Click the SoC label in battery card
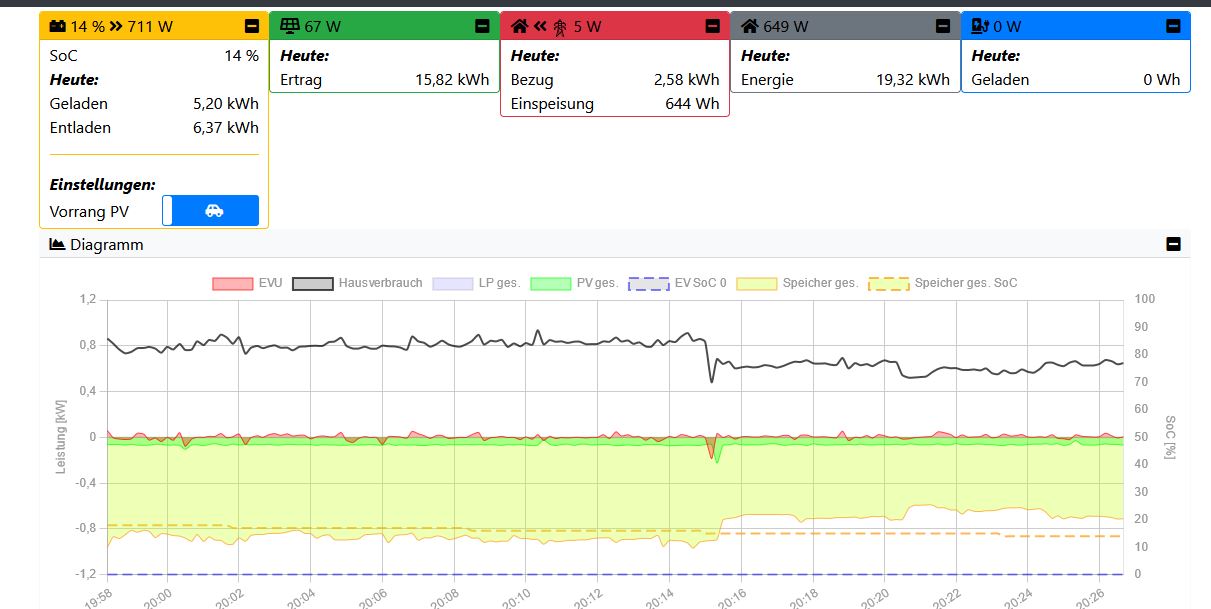 click(x=63, y=56)
